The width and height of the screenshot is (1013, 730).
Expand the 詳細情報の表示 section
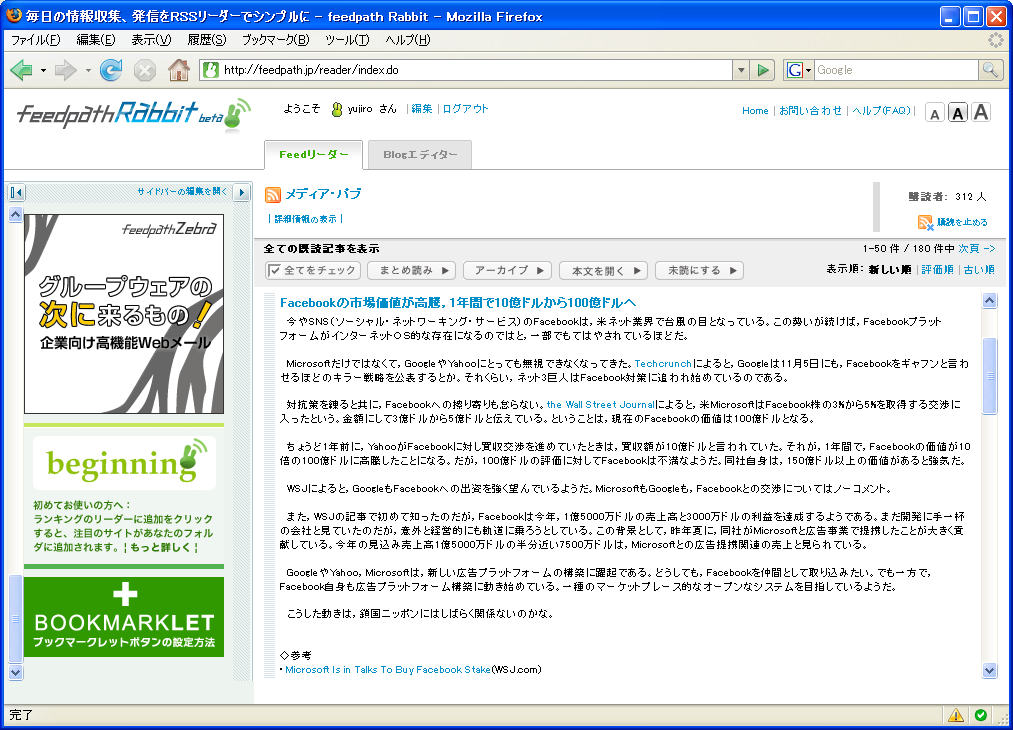click(305, 219)
